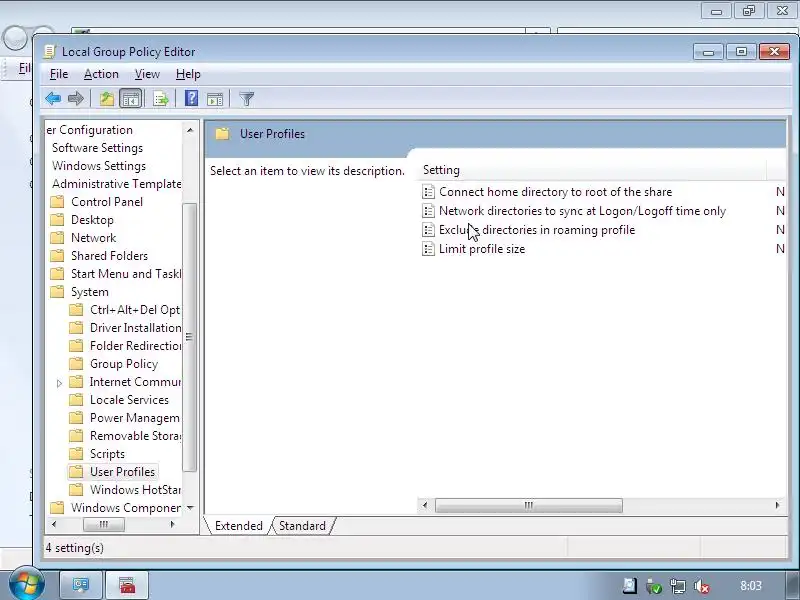Select Ctrl+Alt+Del Options folder
Viewport: 800px width, 600px height.
[135, 310]
